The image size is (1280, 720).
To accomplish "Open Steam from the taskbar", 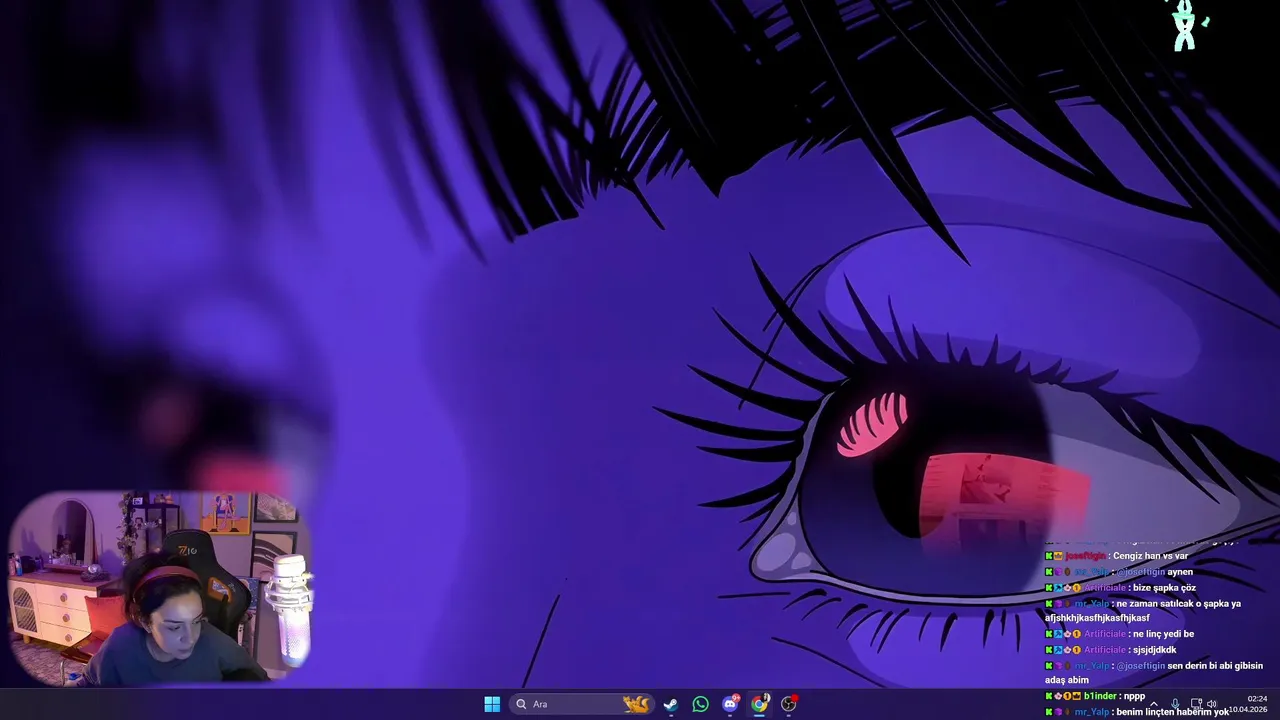I will click(x=671, y=704).
